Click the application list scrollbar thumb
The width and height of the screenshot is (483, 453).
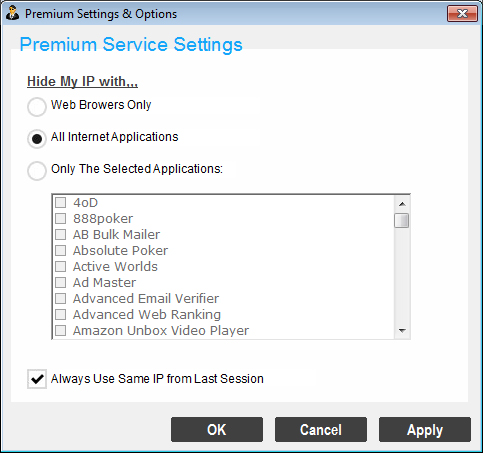402,220
